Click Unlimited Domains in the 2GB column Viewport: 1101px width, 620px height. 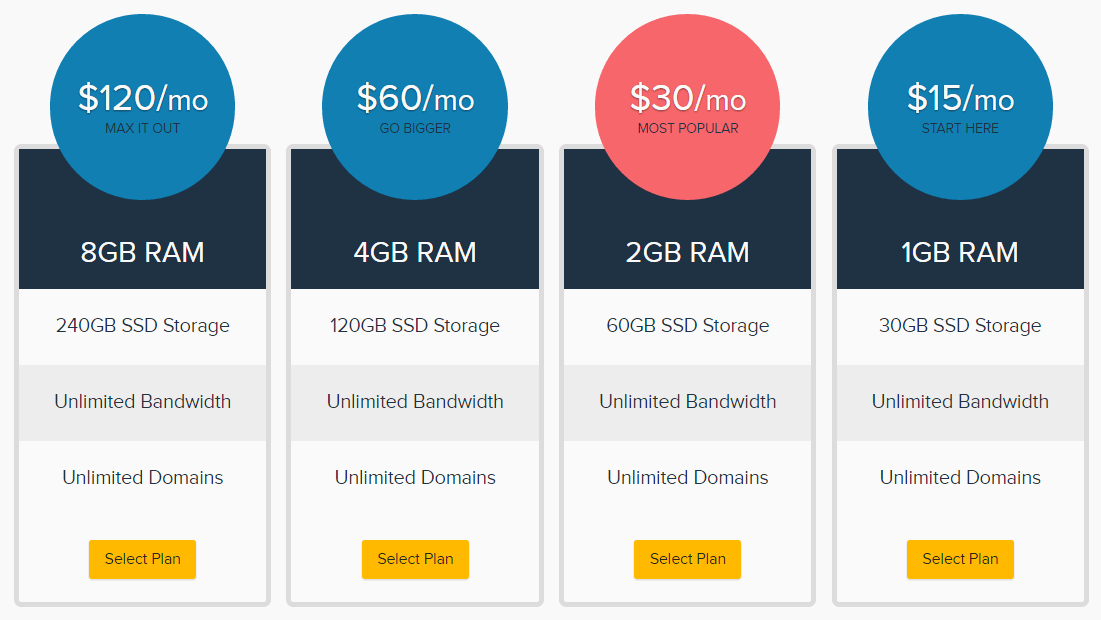(x=687, y=478)
